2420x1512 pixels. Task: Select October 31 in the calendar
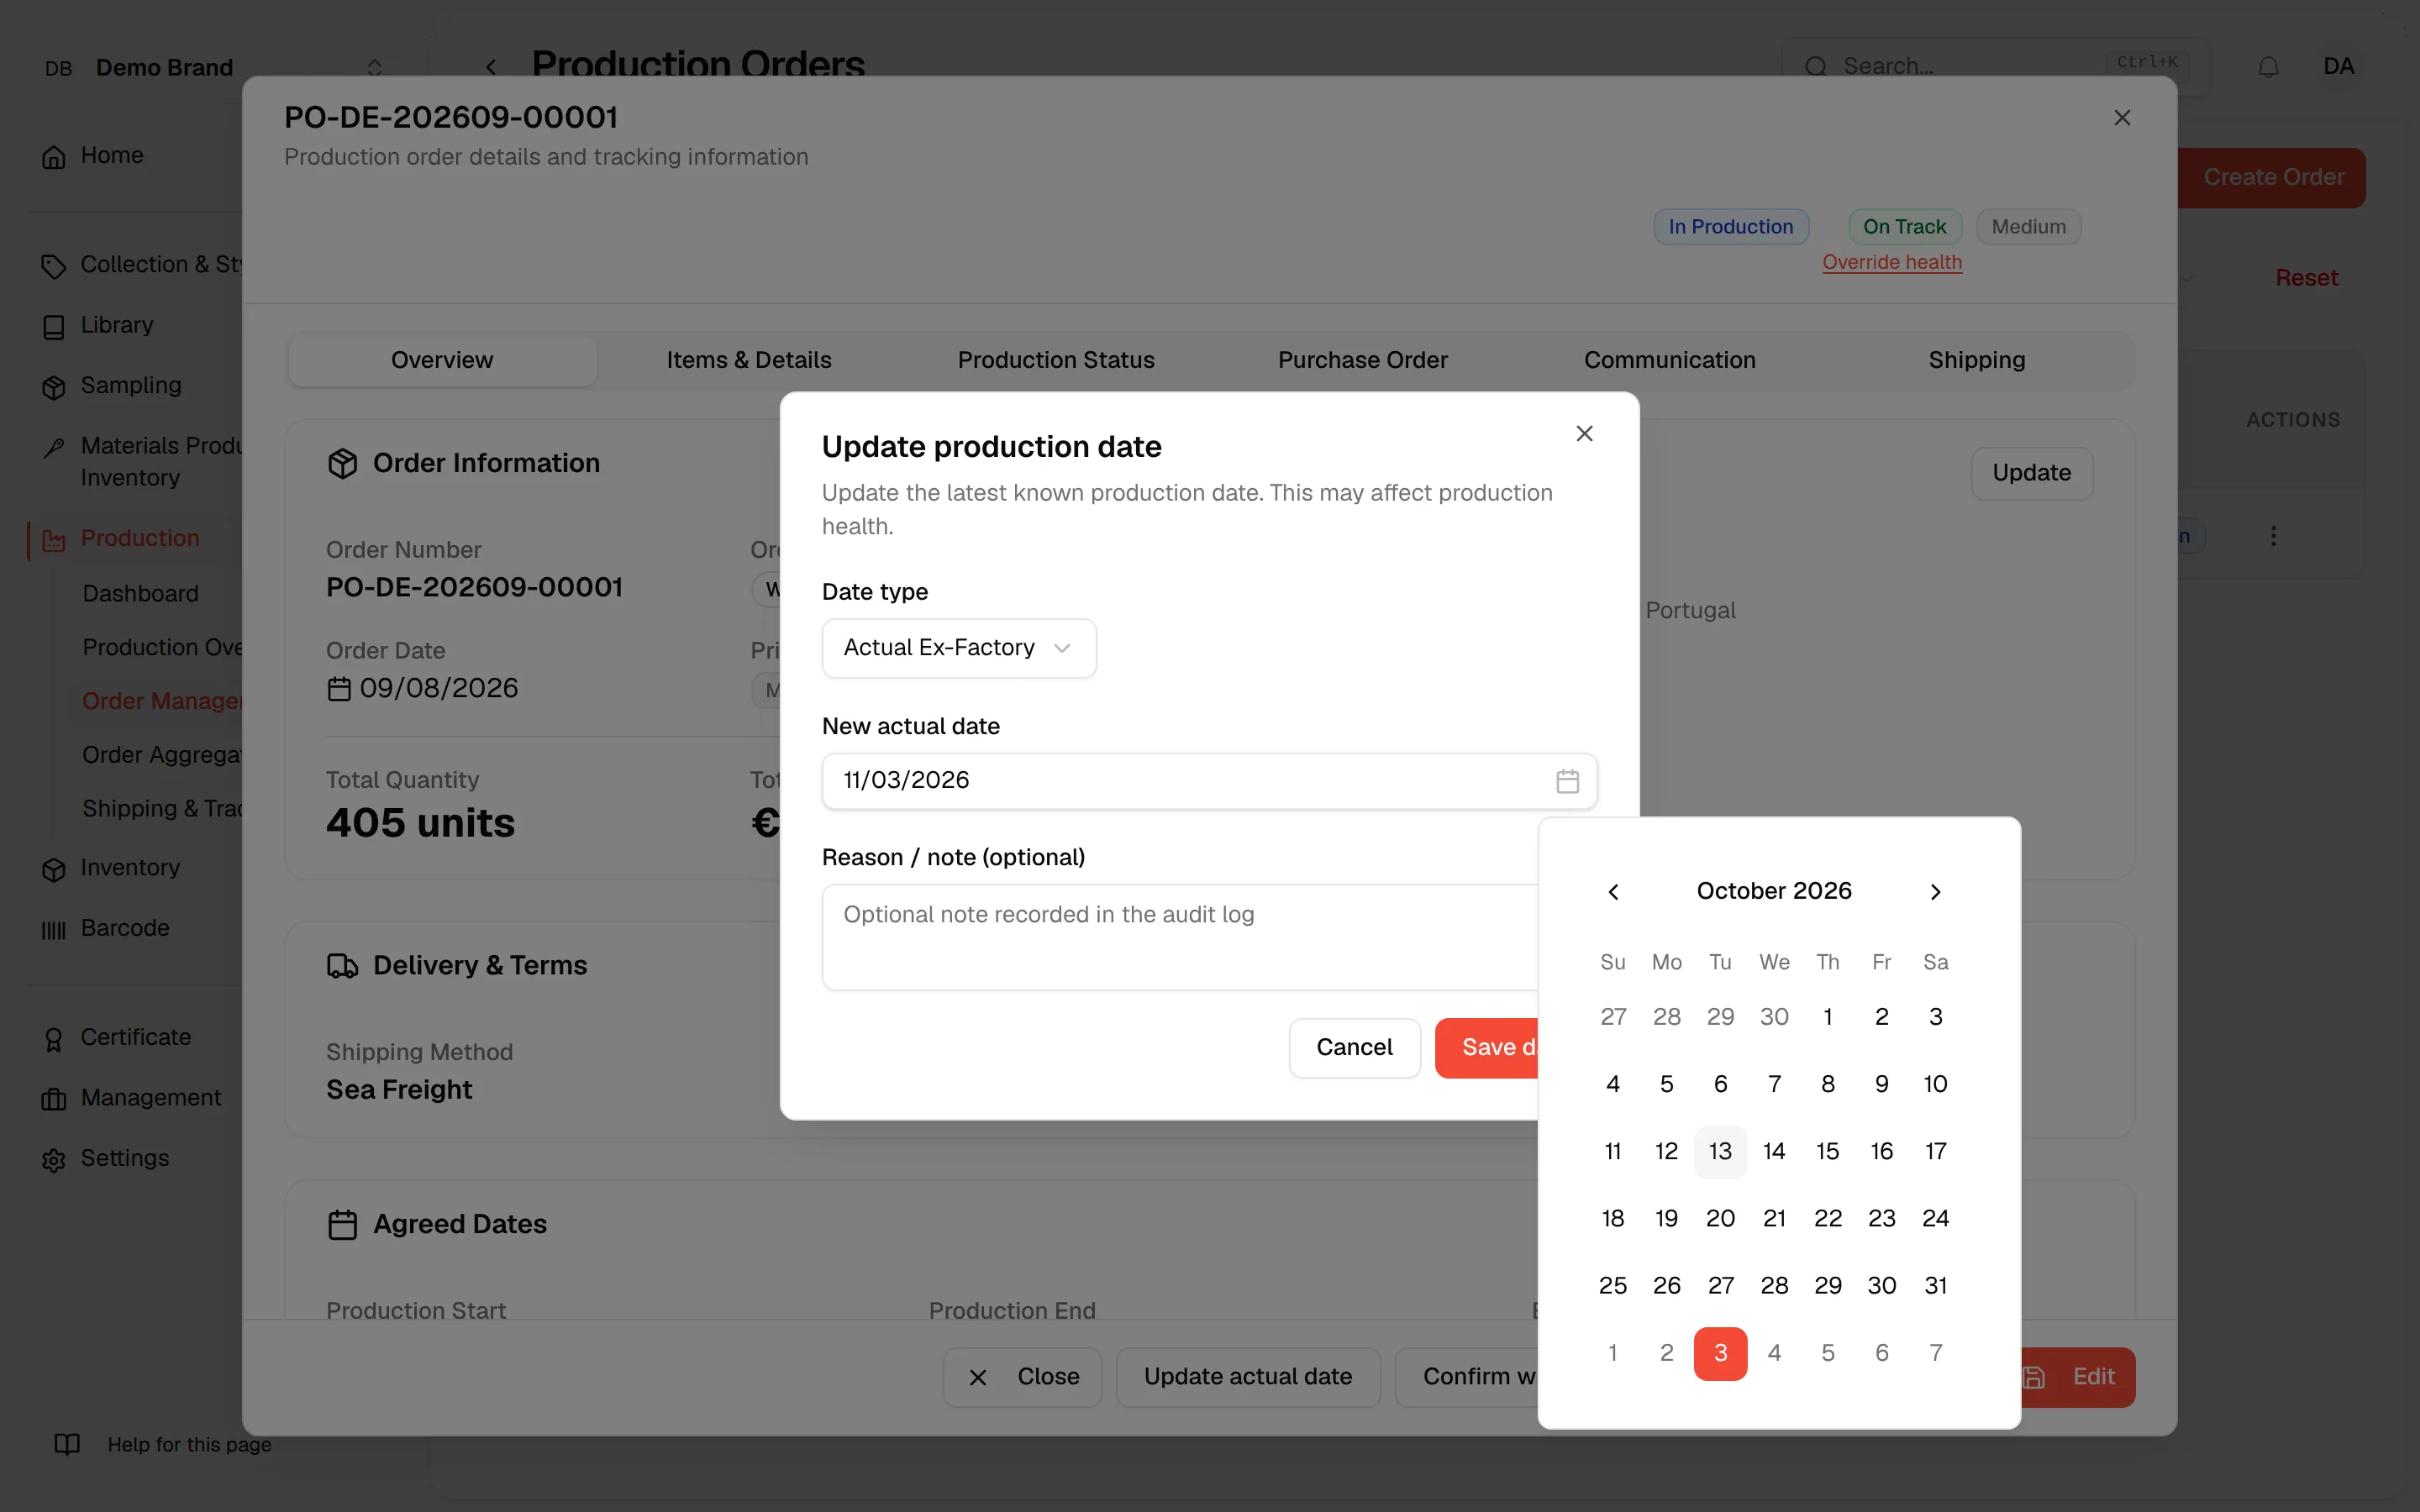coord(1935,1286)
